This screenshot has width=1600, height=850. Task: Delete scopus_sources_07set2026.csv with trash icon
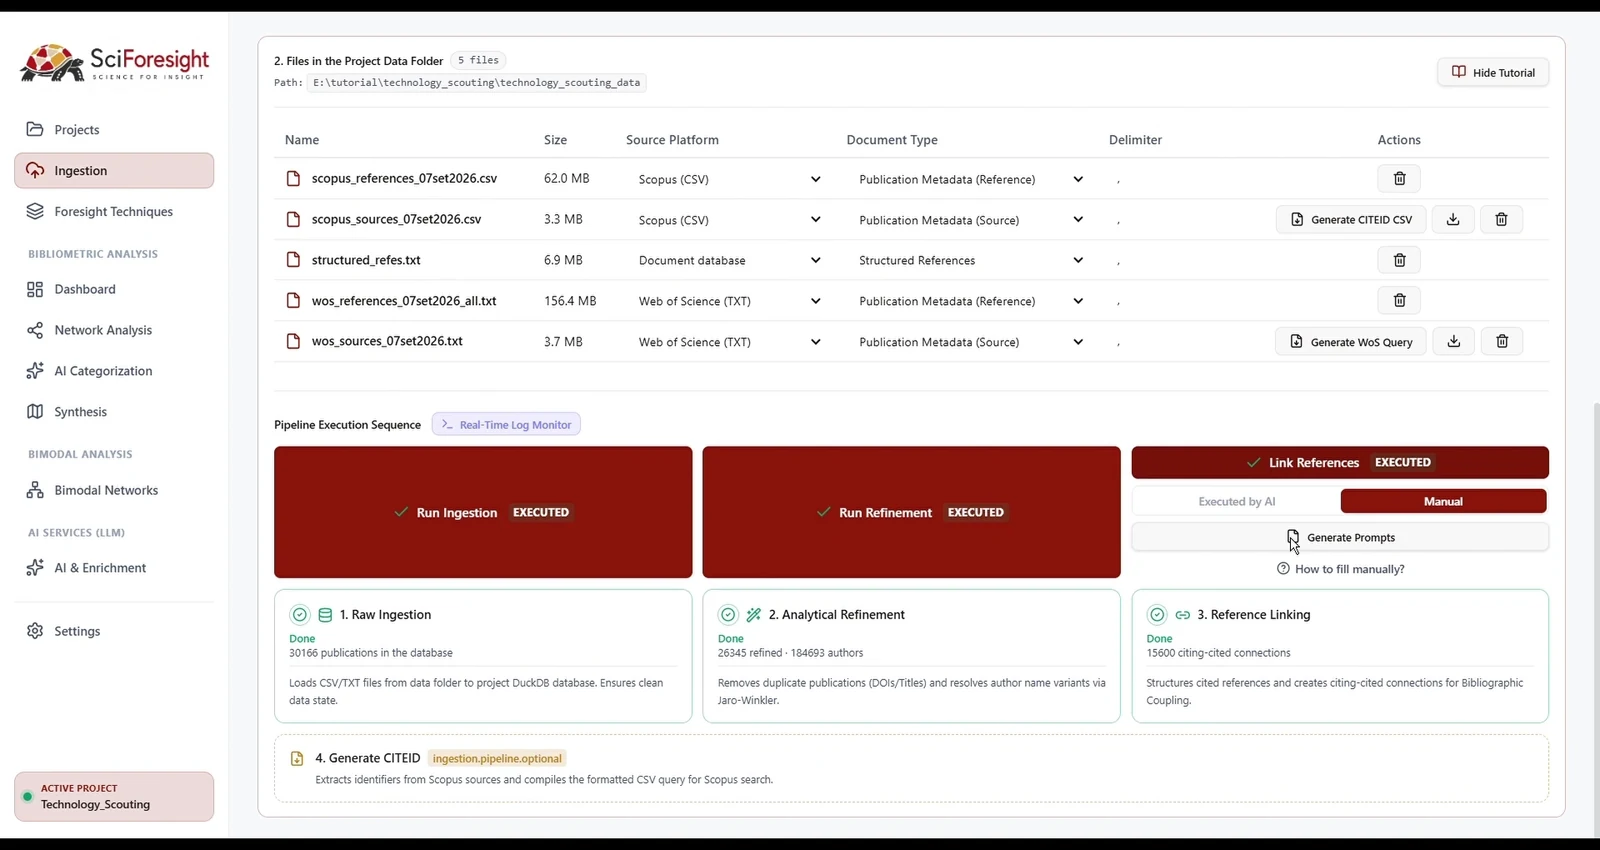pyautogui.click(x=1501, y=219)
